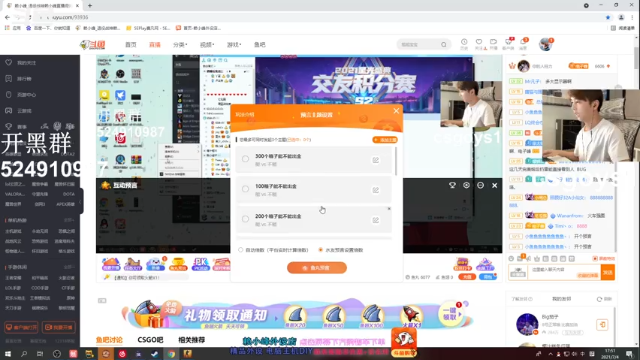The width and height of the screenshot is (640, 360).
Task: Edit the '200个' prediction topic
Action: (376, 220)
